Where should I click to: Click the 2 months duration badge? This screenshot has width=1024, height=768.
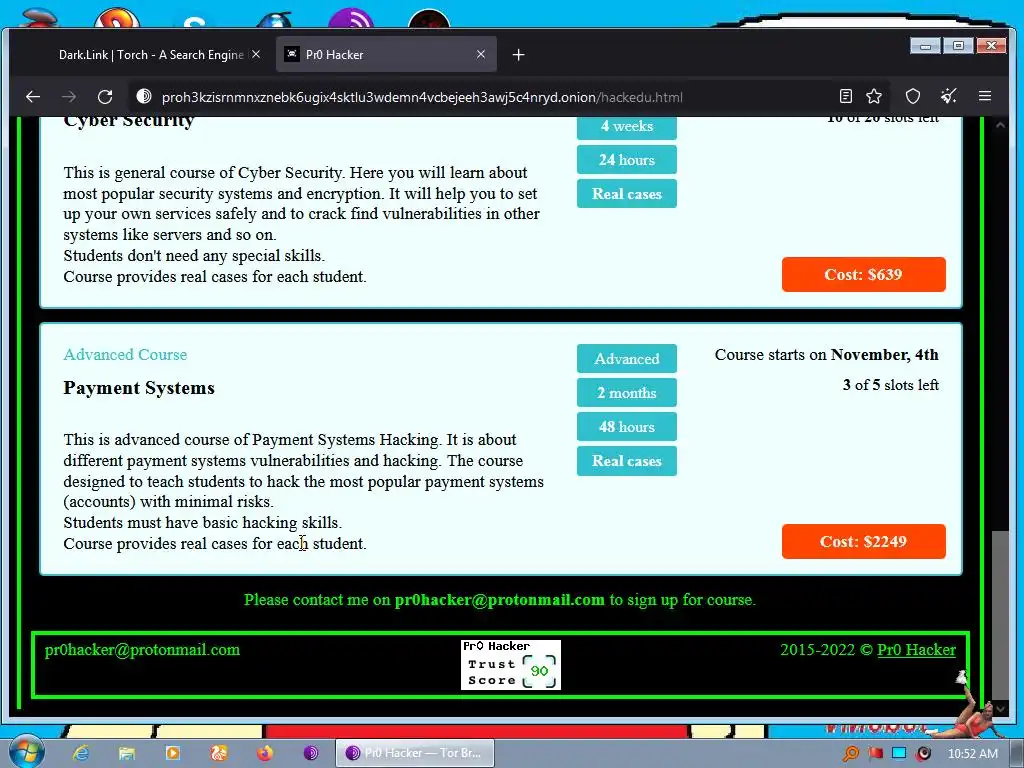pos(626,392)
